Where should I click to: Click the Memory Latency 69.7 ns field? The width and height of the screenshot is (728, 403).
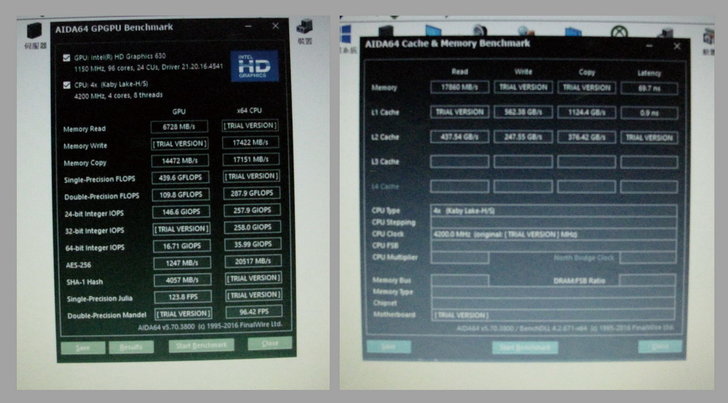point(648,88)
